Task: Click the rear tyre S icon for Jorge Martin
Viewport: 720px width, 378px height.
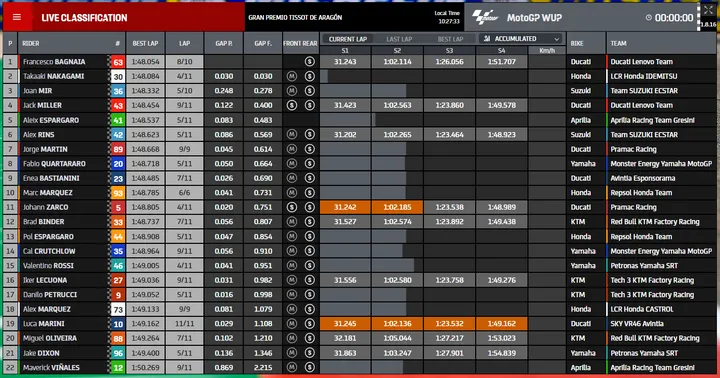Action: [309, 149]
